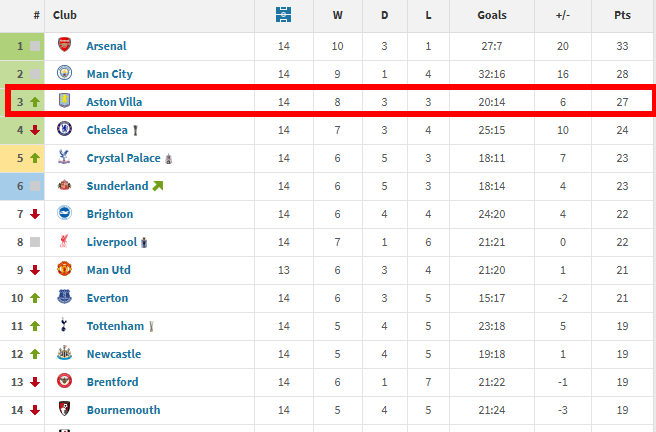This screenshot has height=432, width=656.
Task: Click the matches played pitch icon header
Action: click(x=283, y=15)
